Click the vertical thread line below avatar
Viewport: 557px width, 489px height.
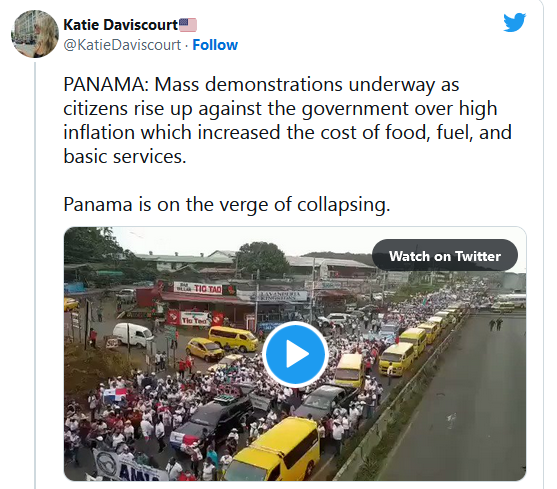[x=35, y=275]
